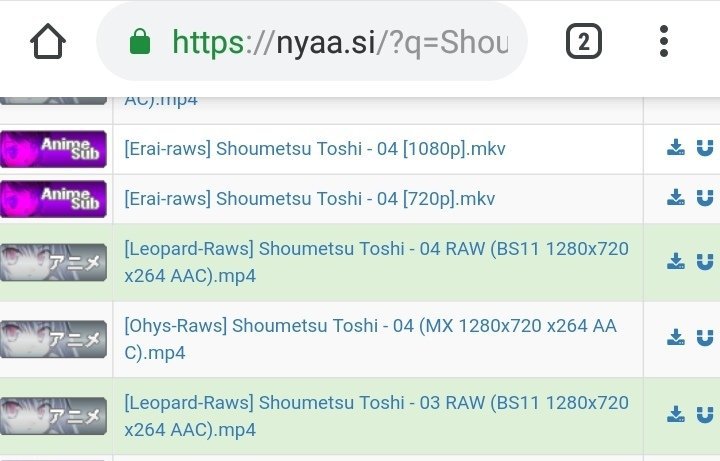Open Erai-raws Shoumetsu Toshi 04 720p link
Image resolution: width=720 pixels, height=461 pixels.
point(309,199)
